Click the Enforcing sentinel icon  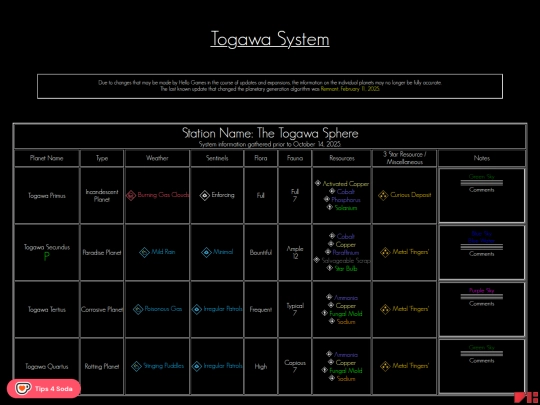(205, 195)
